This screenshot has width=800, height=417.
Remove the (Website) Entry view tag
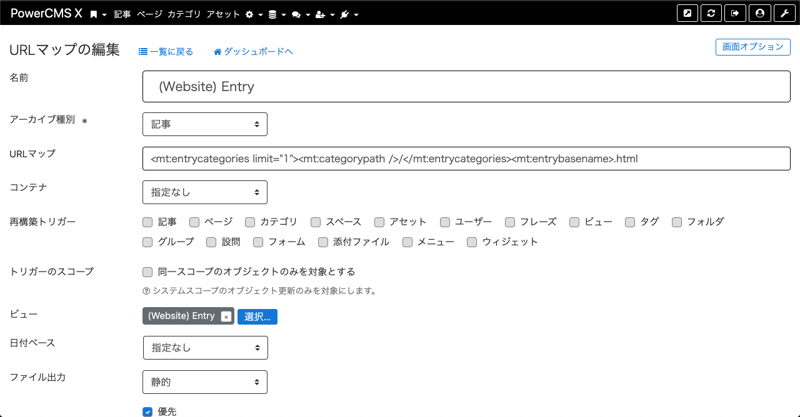[226, 317]
